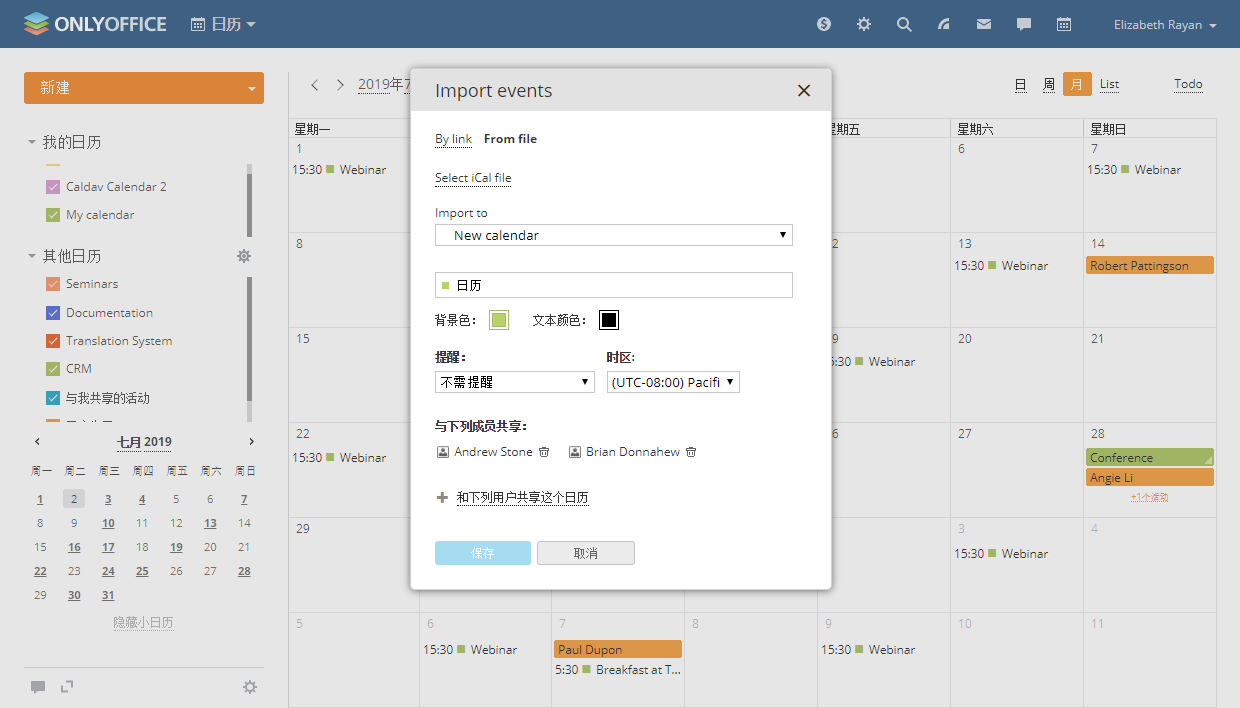
Task: Click the 取消 cancel button
Action: click(585, 553)
